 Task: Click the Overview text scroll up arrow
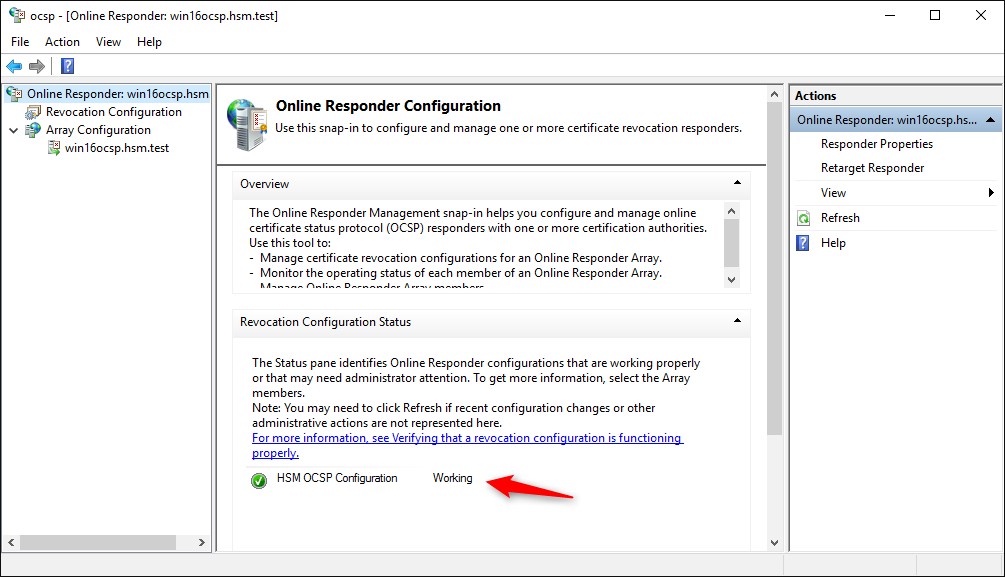(x=731, y=211)
